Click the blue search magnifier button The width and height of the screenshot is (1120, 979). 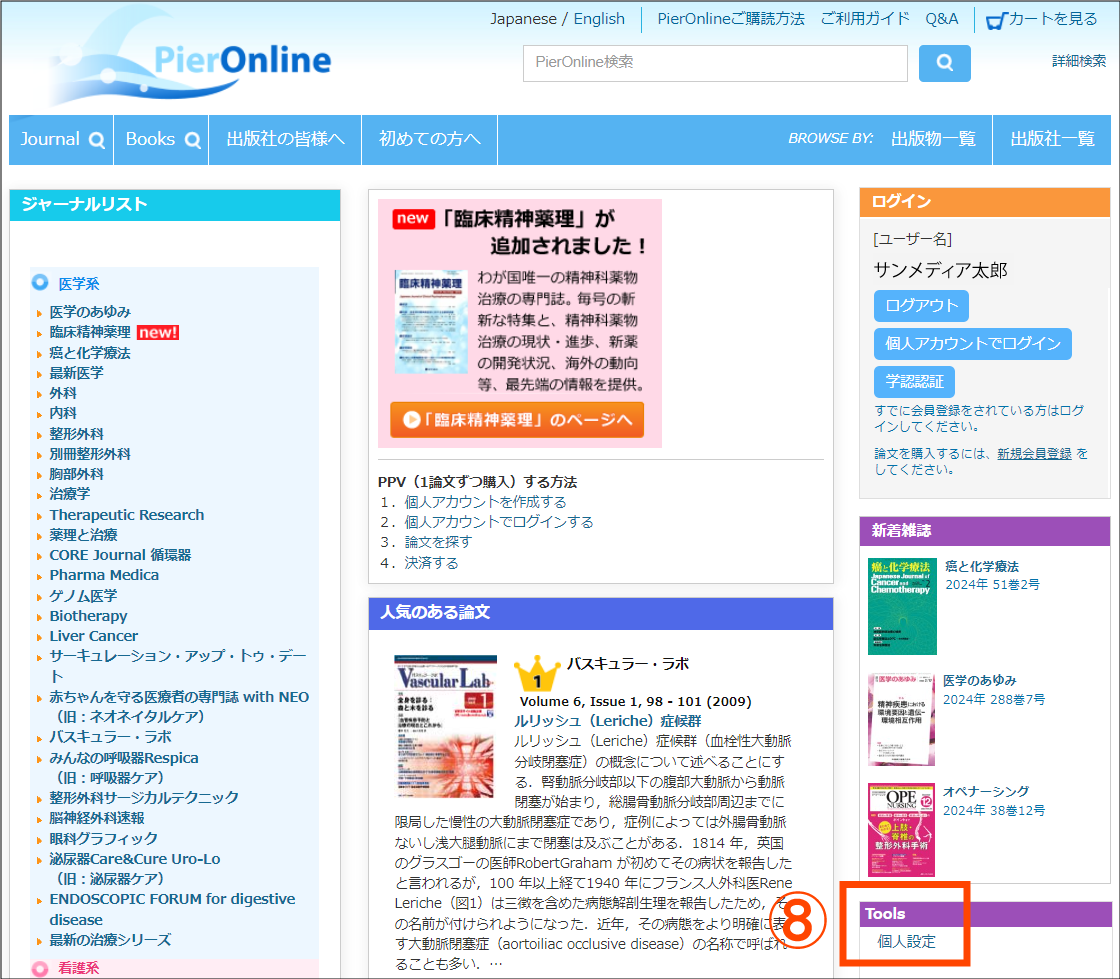(944, 63)
